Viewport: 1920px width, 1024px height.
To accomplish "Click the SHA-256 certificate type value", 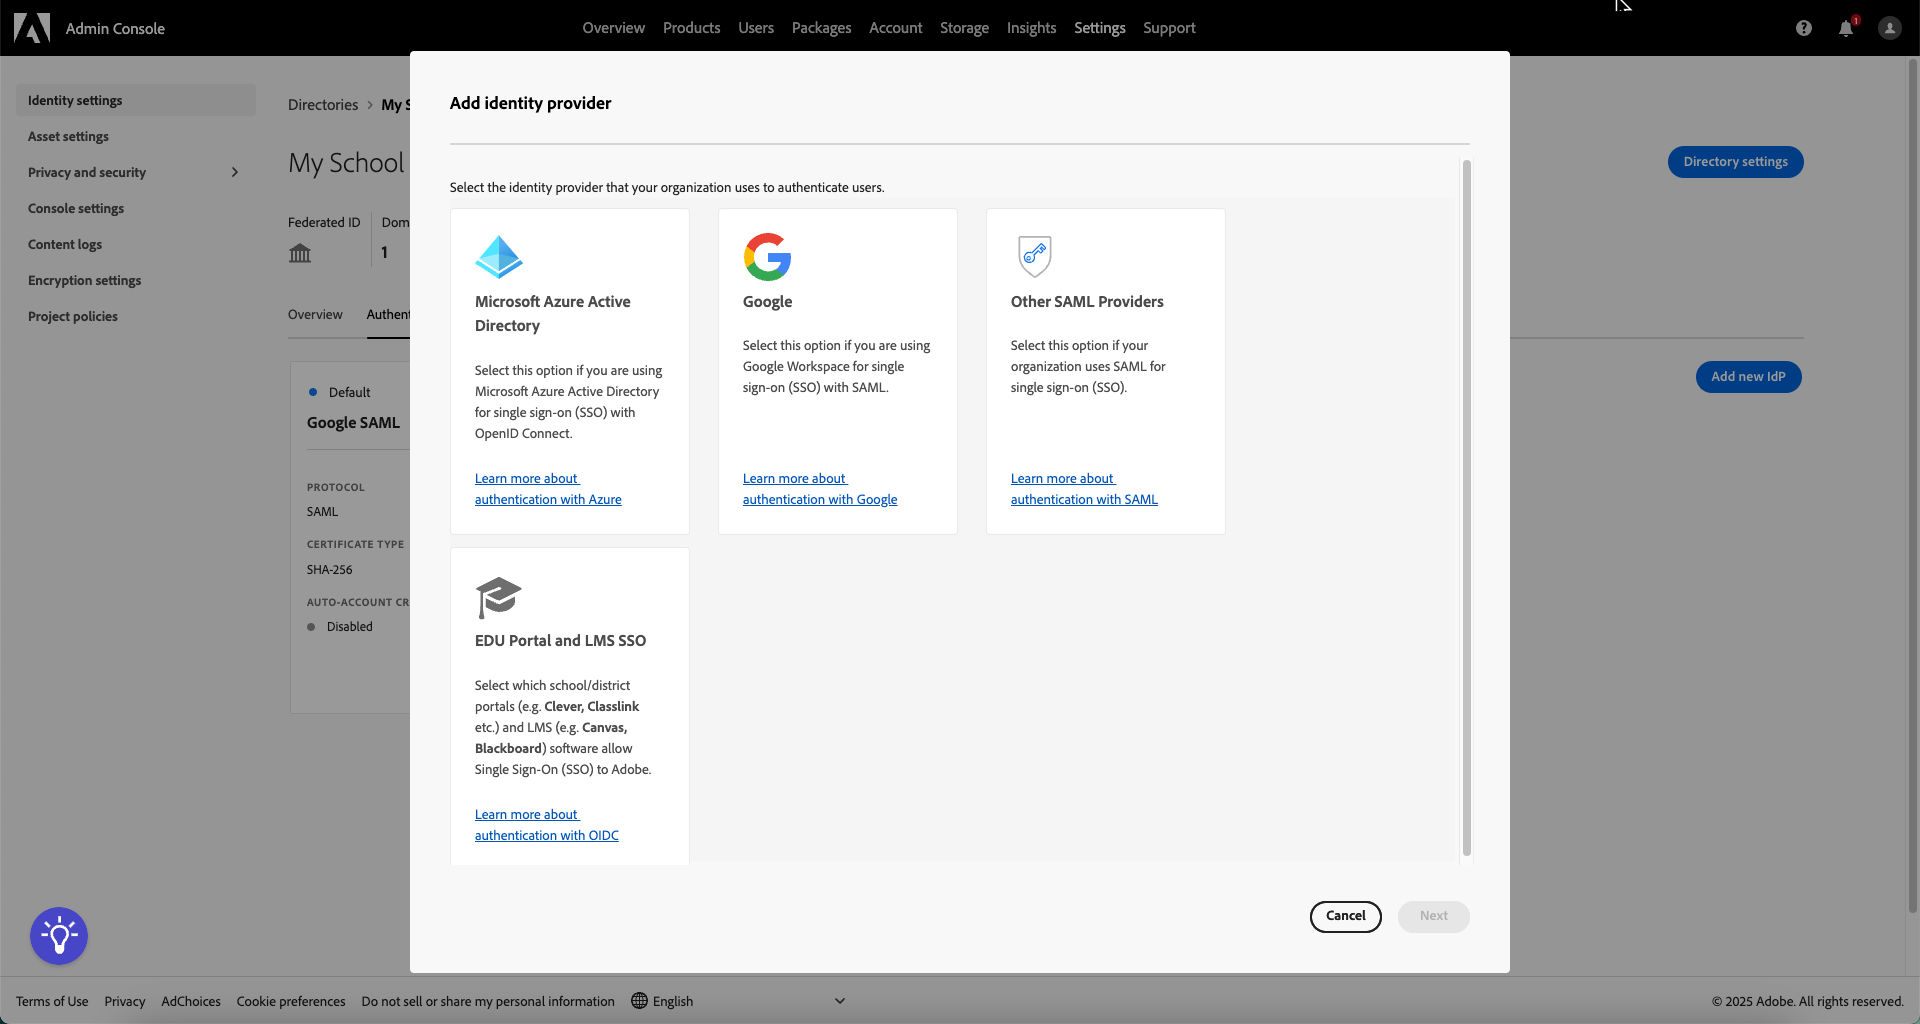I will tap(329, 569).
